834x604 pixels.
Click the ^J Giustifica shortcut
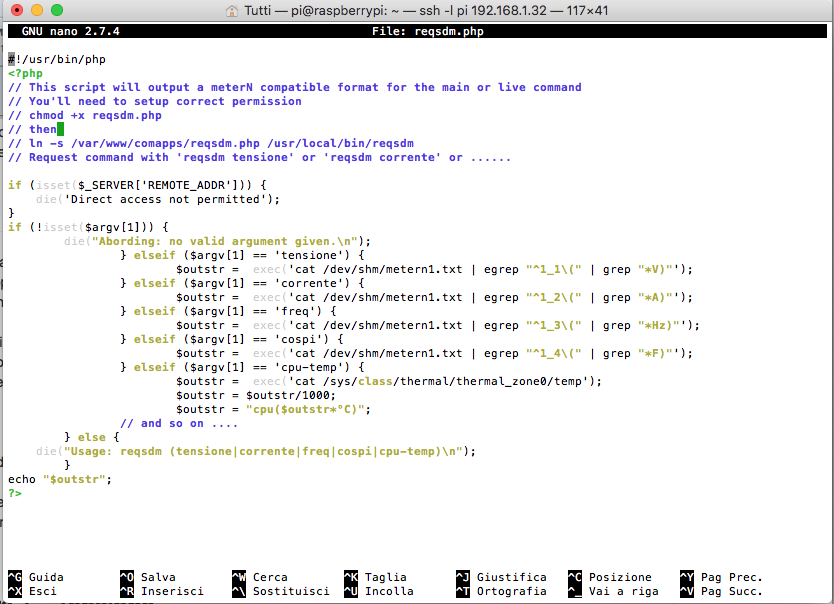tap(501, 577)
